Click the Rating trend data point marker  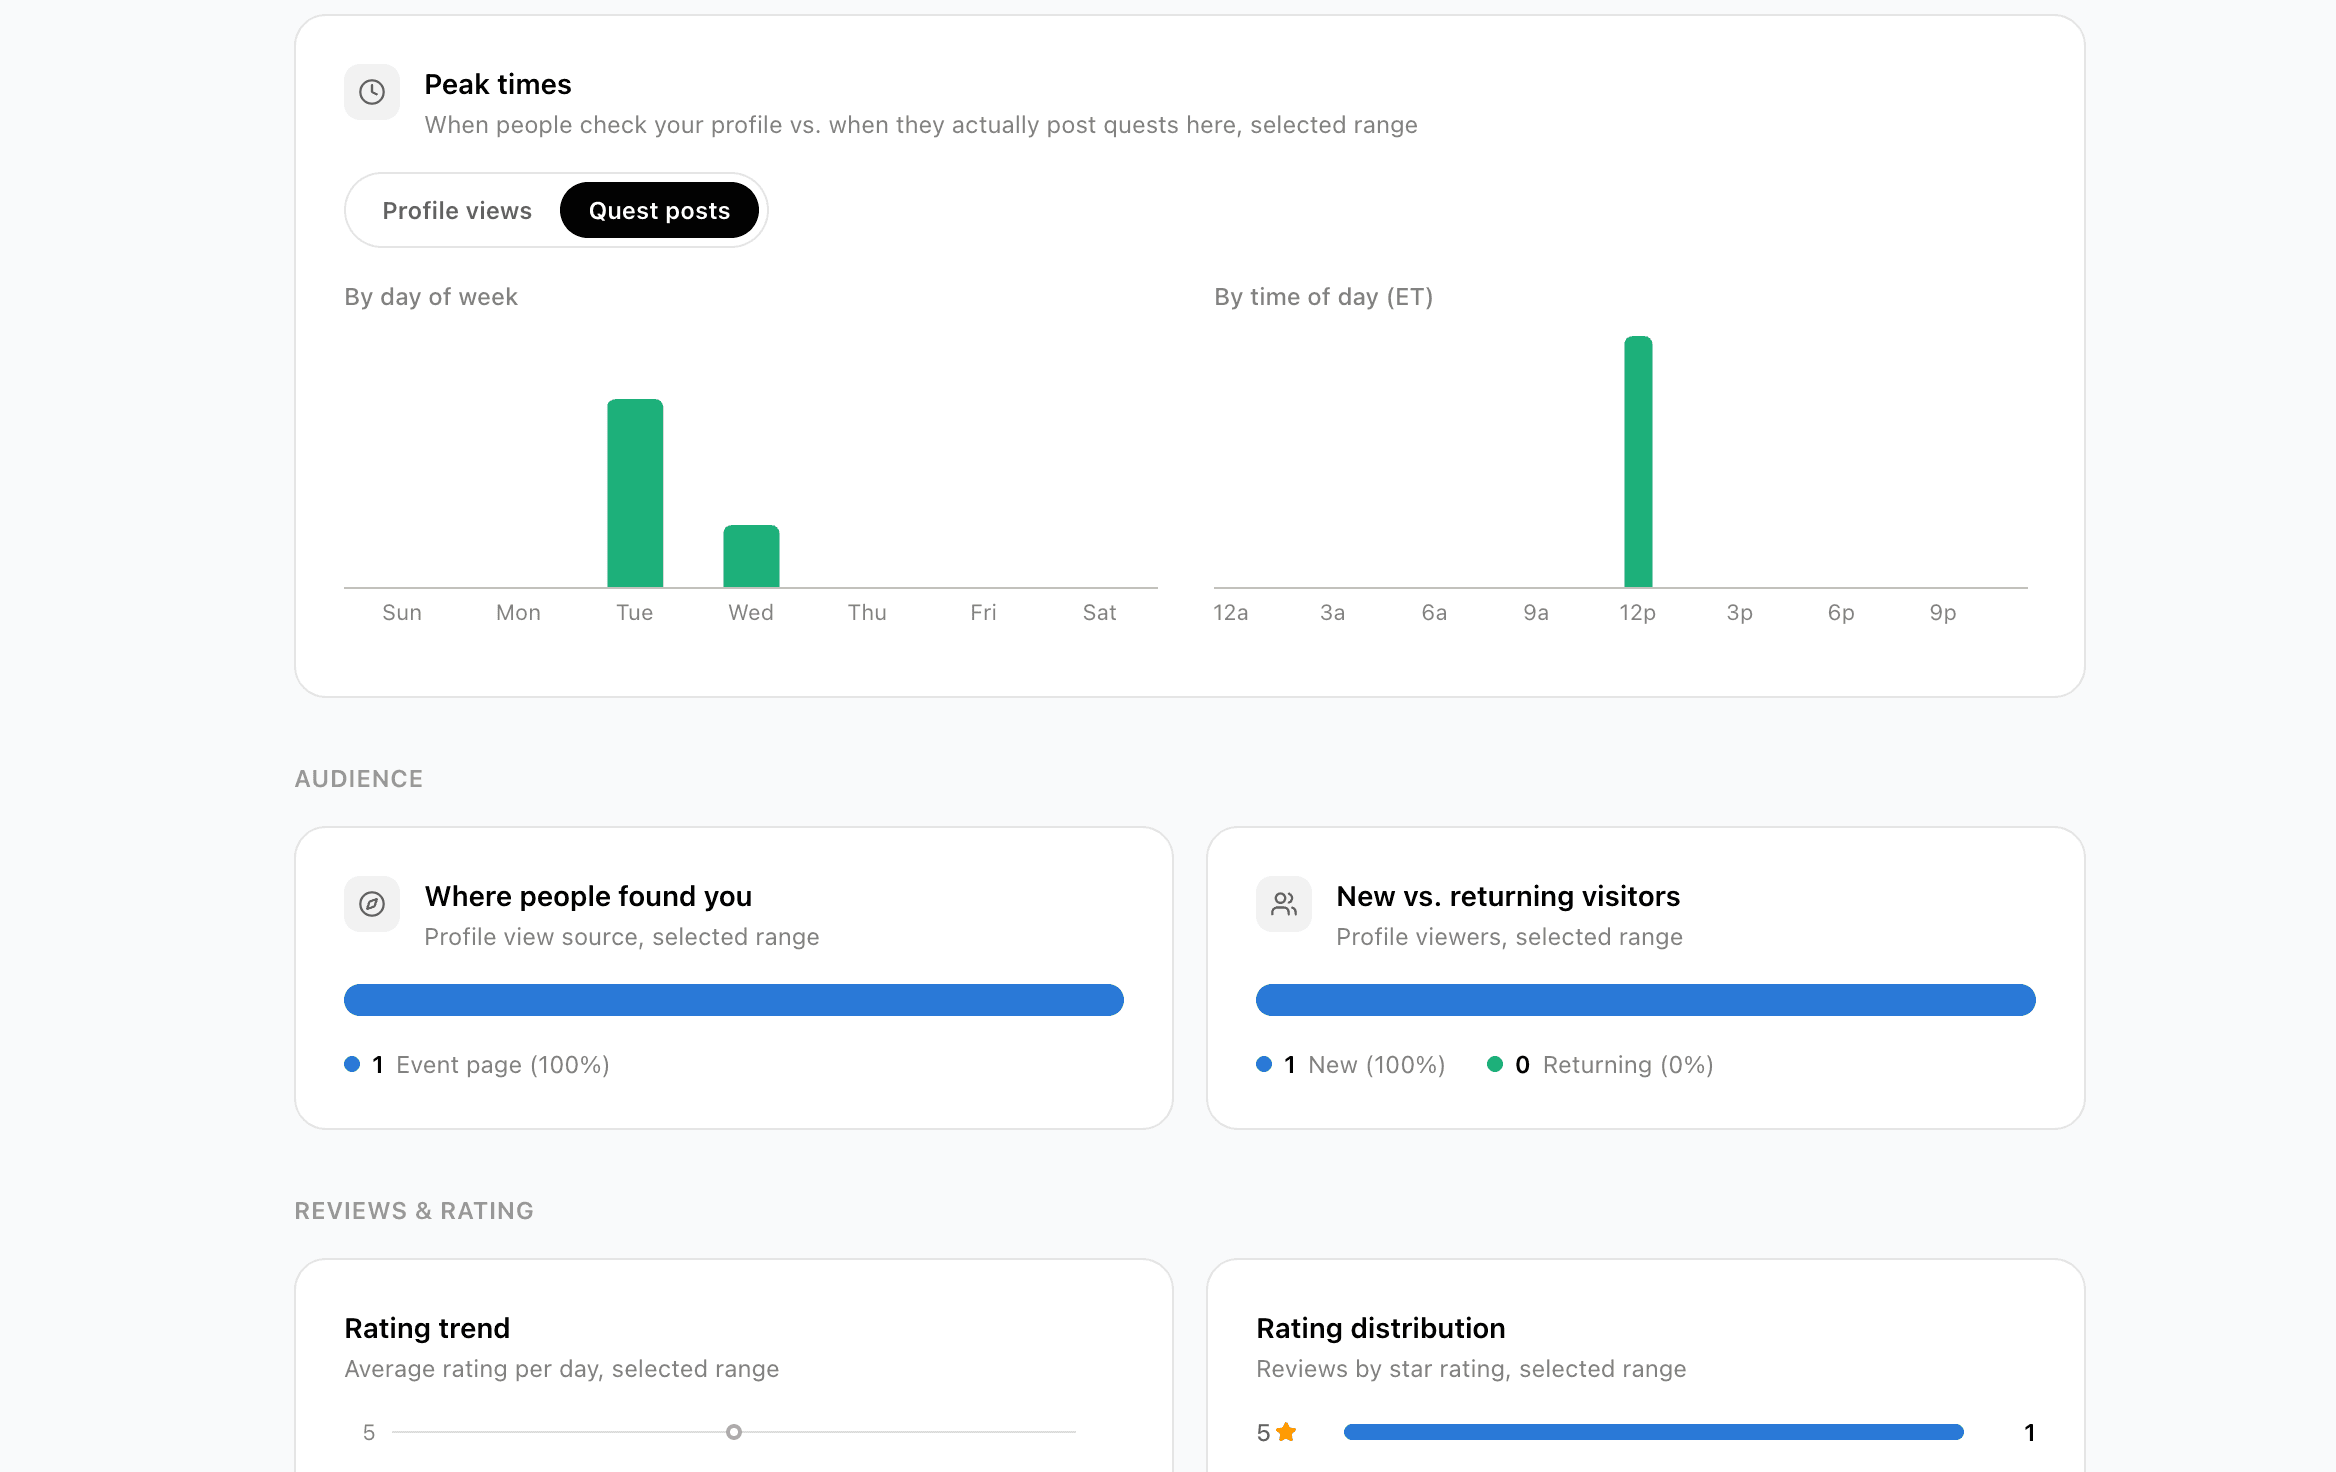734,1432
